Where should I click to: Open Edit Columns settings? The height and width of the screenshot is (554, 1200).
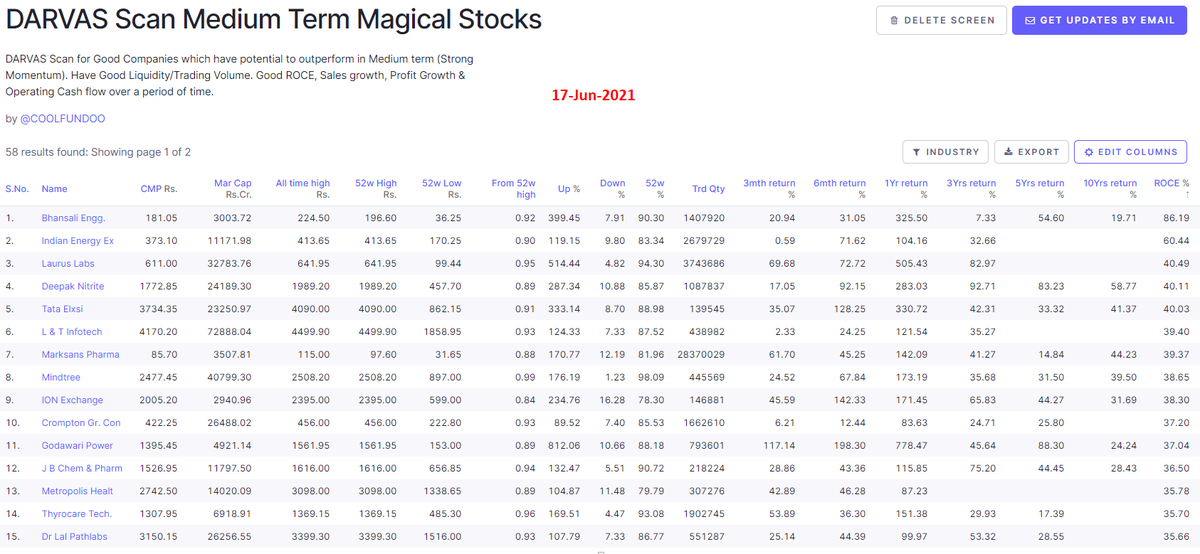[x=1130, y=152]
